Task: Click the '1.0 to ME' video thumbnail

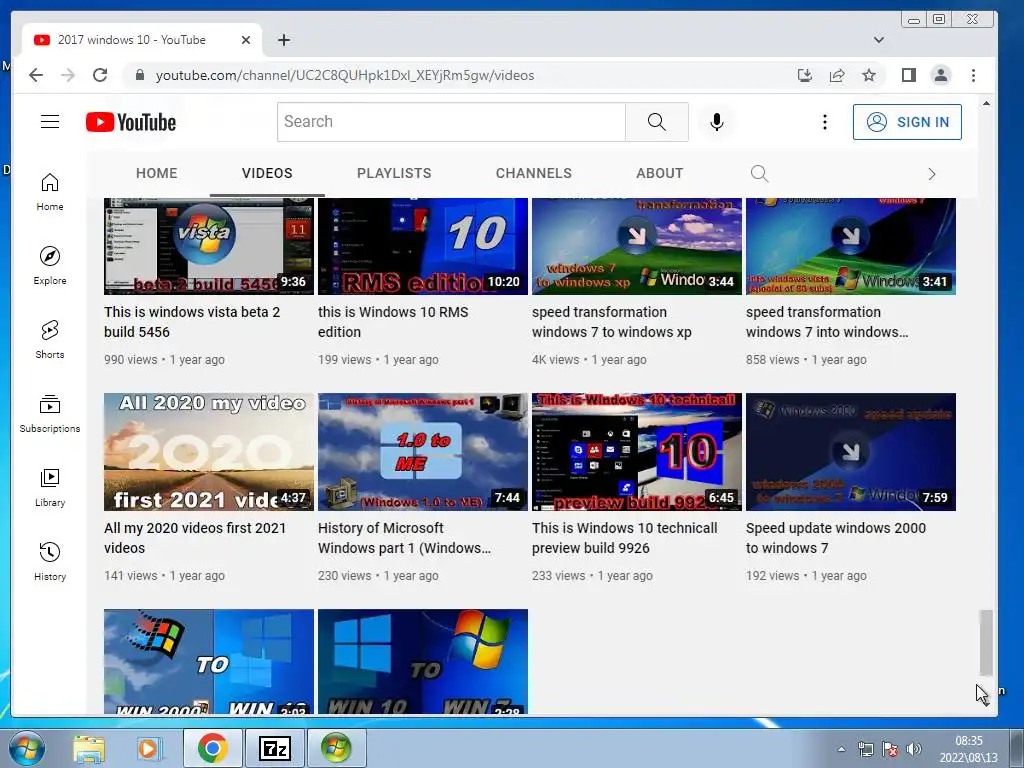Action: click(423, 452)
